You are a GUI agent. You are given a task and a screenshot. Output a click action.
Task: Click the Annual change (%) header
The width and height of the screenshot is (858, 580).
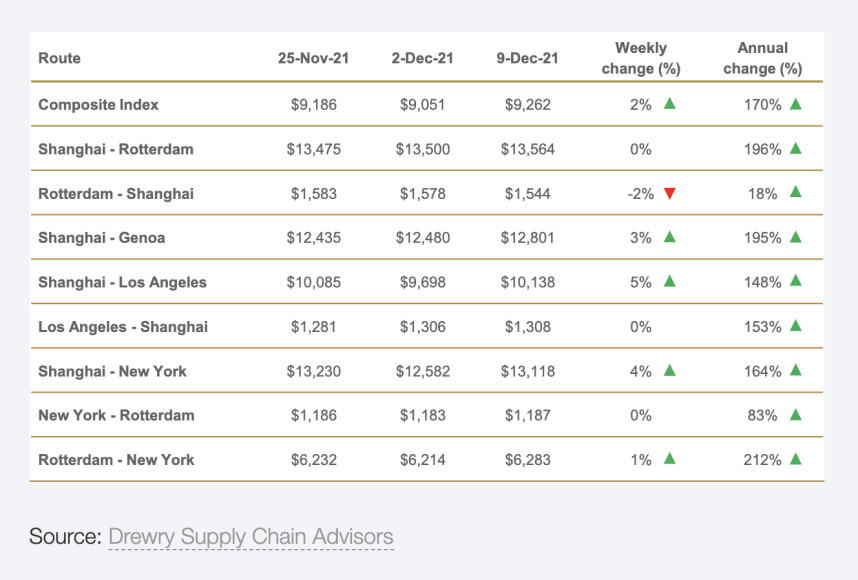[x=763, y=58]
